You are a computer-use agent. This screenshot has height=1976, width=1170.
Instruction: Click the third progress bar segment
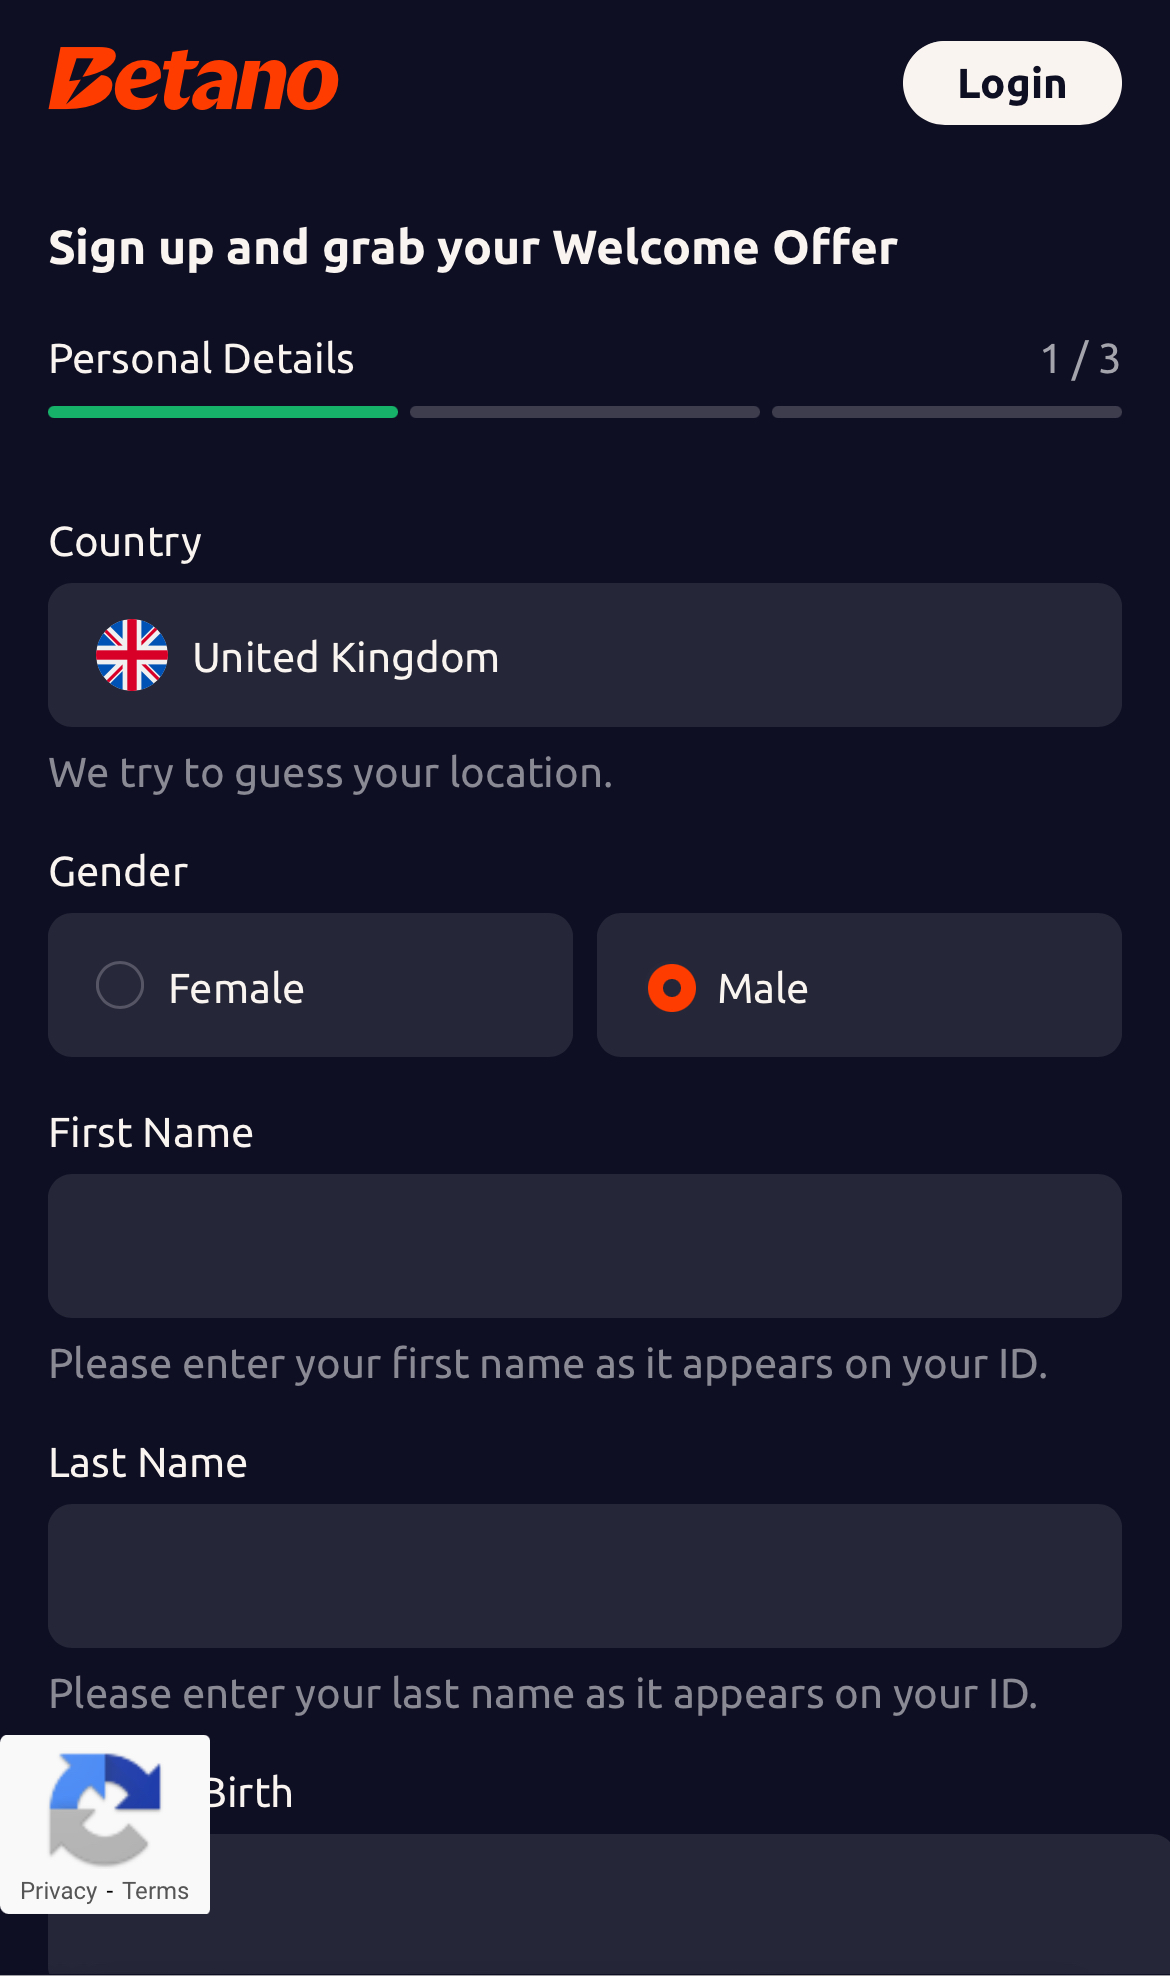click(x=946, y=412)
